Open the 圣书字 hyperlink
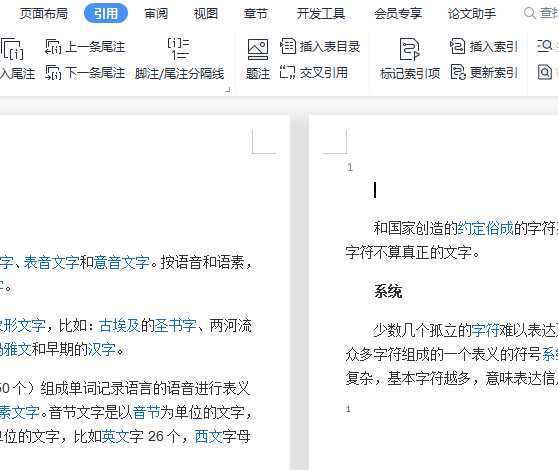 pos(176,325)
